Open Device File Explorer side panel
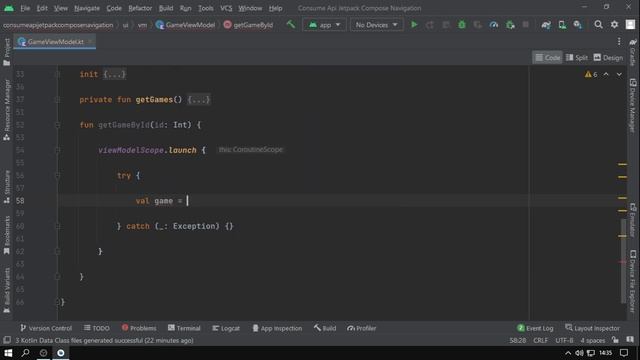Image resolution: width=640 pixels, height=360 pixels. coord(633,282)
